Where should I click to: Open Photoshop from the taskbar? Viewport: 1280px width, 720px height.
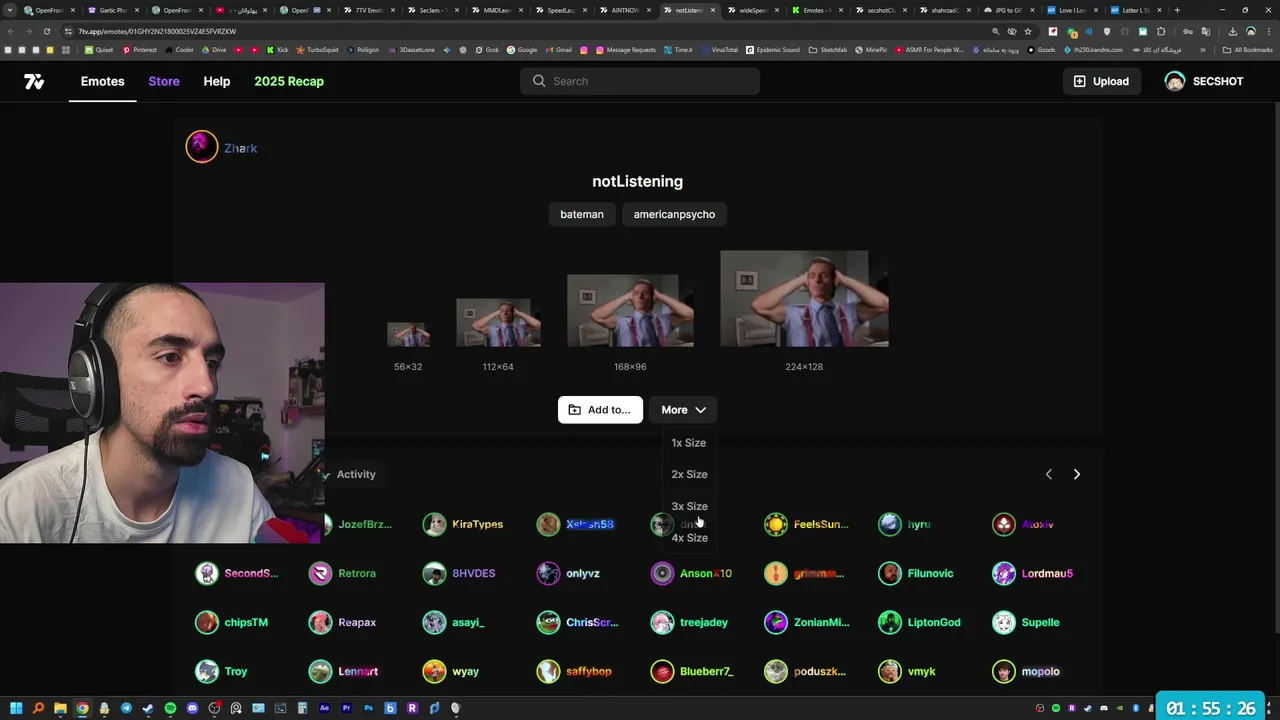tap(368, 708)
